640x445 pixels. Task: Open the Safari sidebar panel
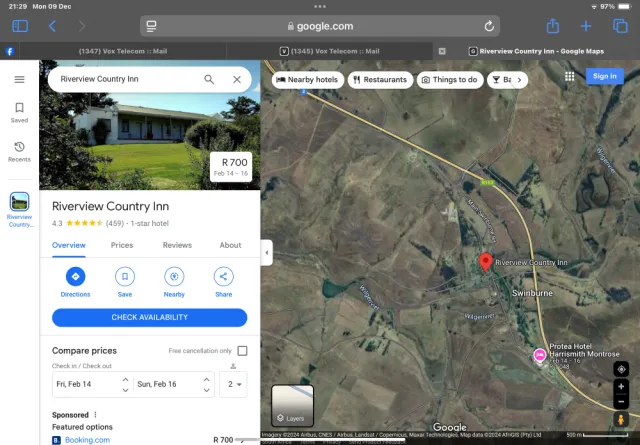pos(20,26)
